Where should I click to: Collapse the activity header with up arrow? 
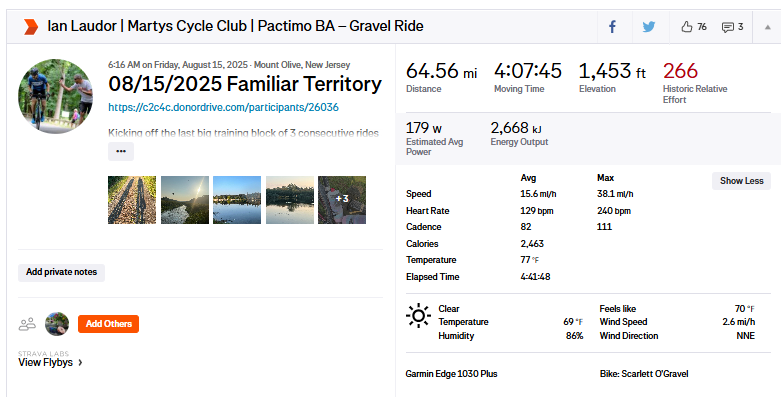click(768, 27)
